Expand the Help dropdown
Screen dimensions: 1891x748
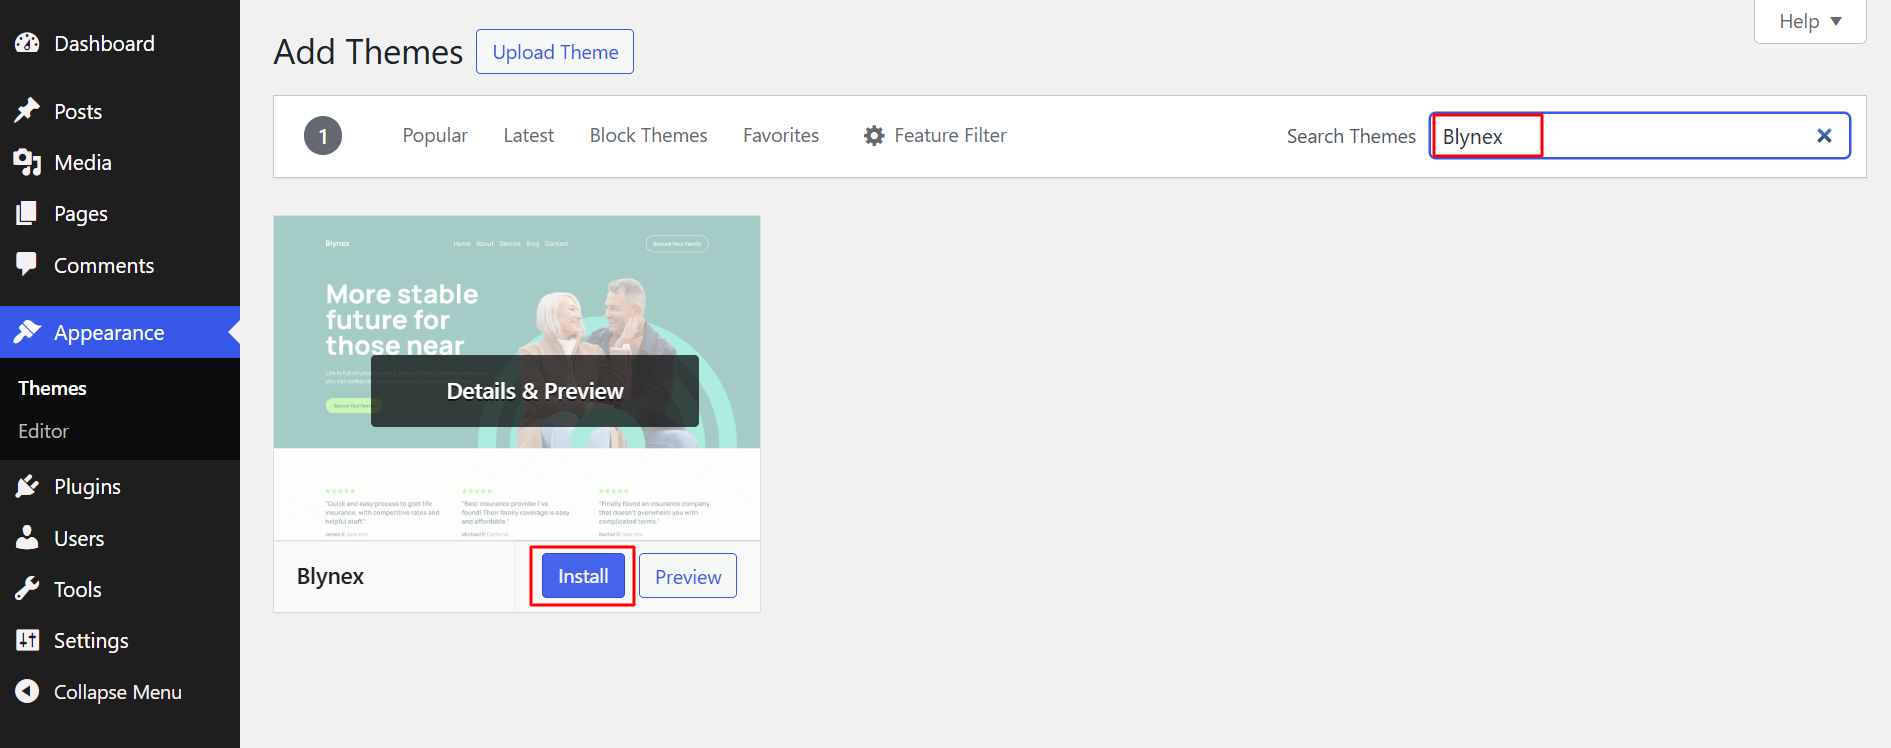click(x=1810, y=21)
